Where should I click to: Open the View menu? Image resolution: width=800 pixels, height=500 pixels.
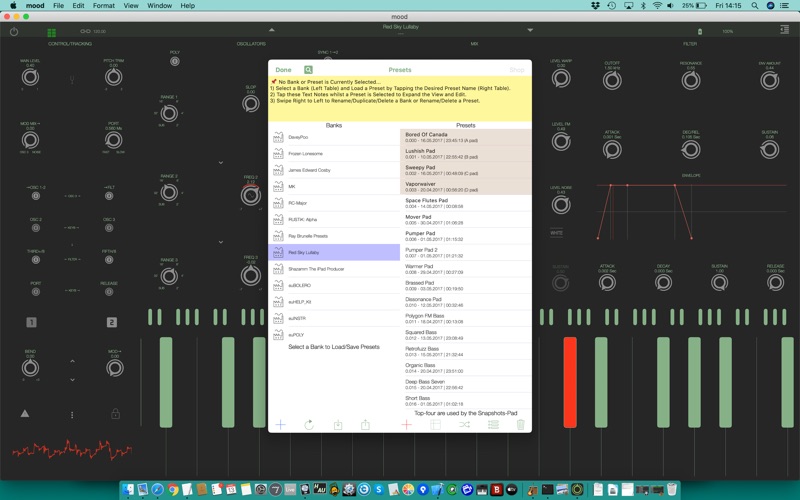coord(131,6)
